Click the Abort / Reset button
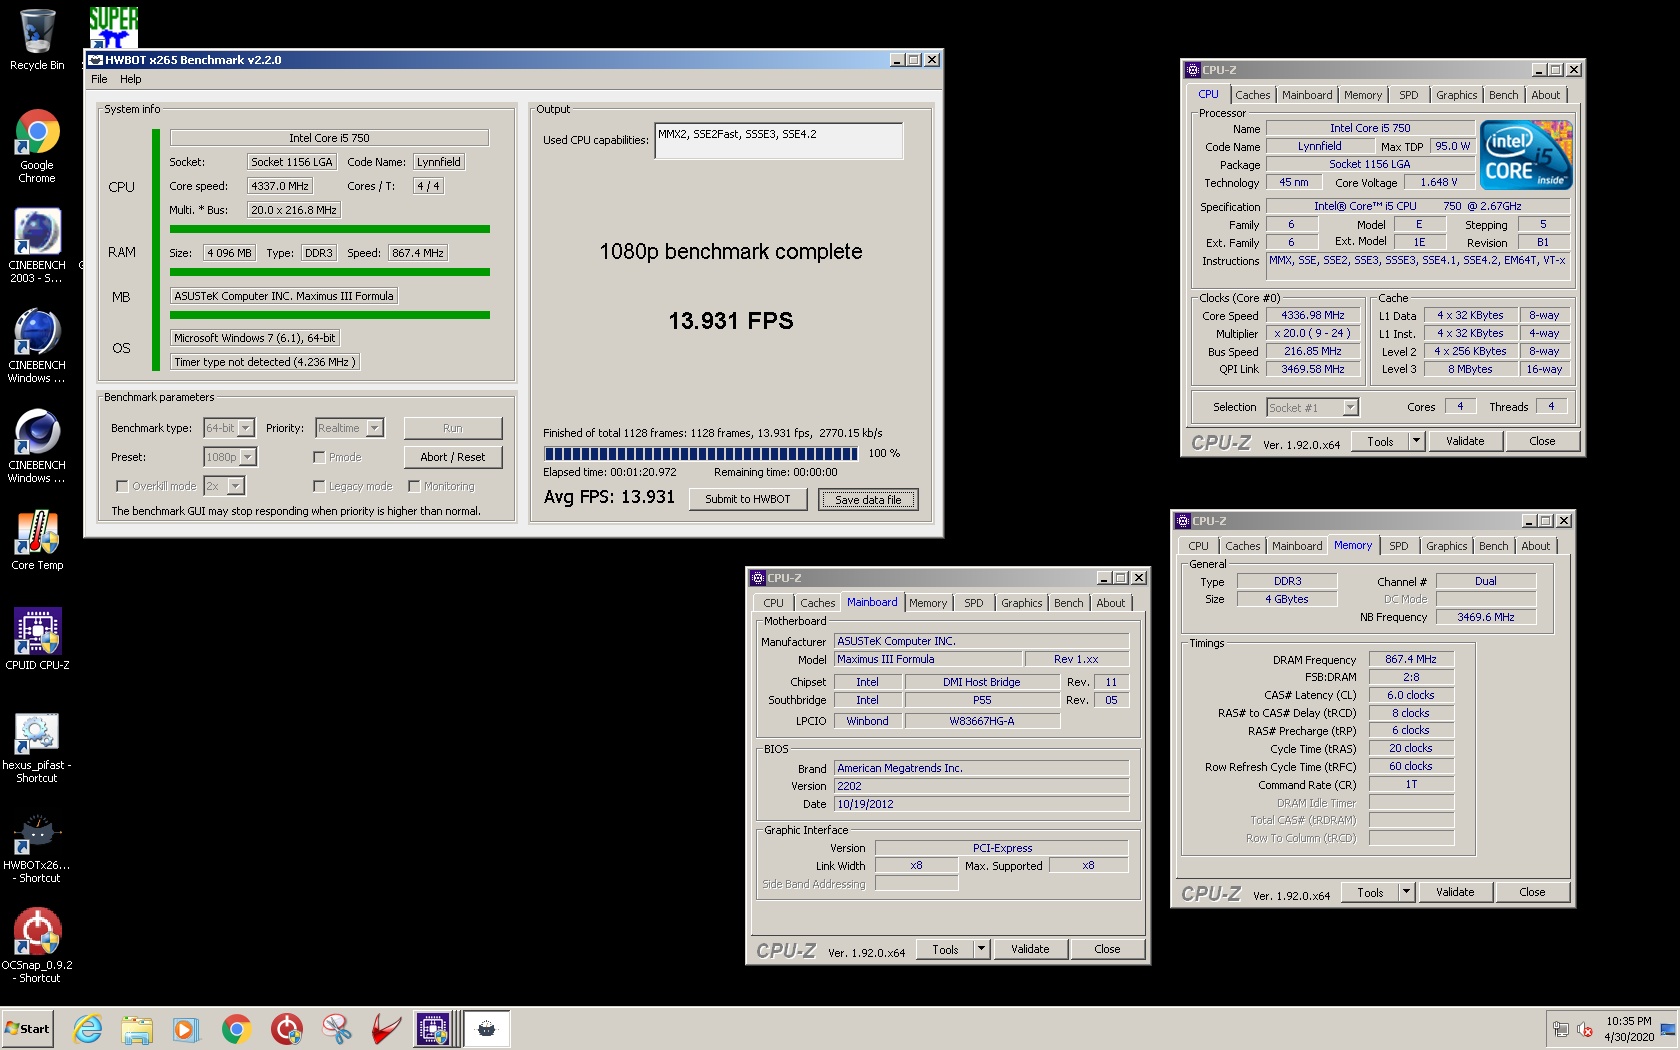1680x1050 pixels. pos(453,457)
